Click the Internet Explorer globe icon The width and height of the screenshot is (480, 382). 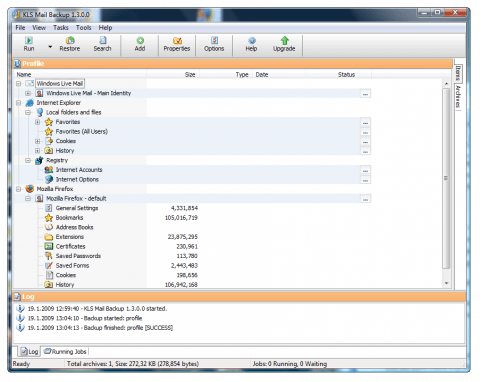30,103
